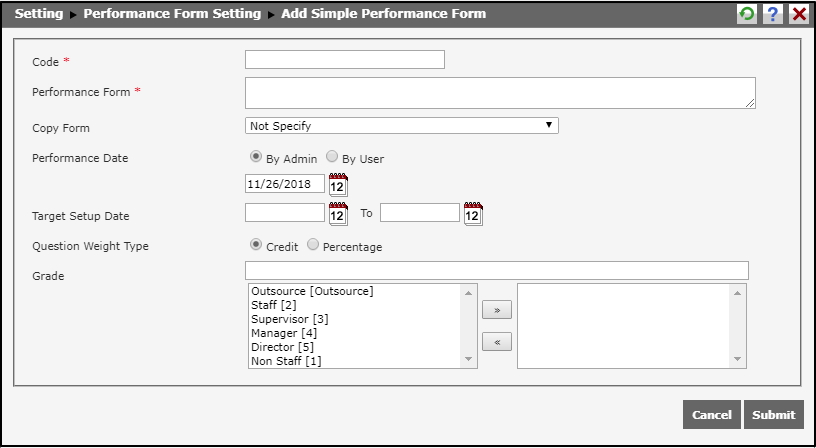Move selected grade right with » button
The image size is (816, 448).
click(497, 310)
